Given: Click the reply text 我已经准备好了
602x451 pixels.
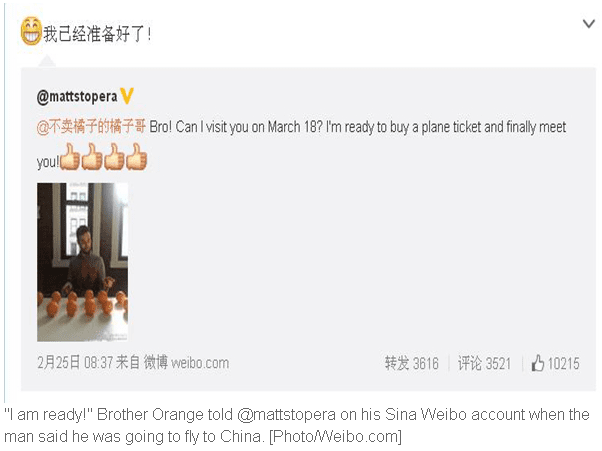Looking at the screenshot, I should click(x=97, y=34).
